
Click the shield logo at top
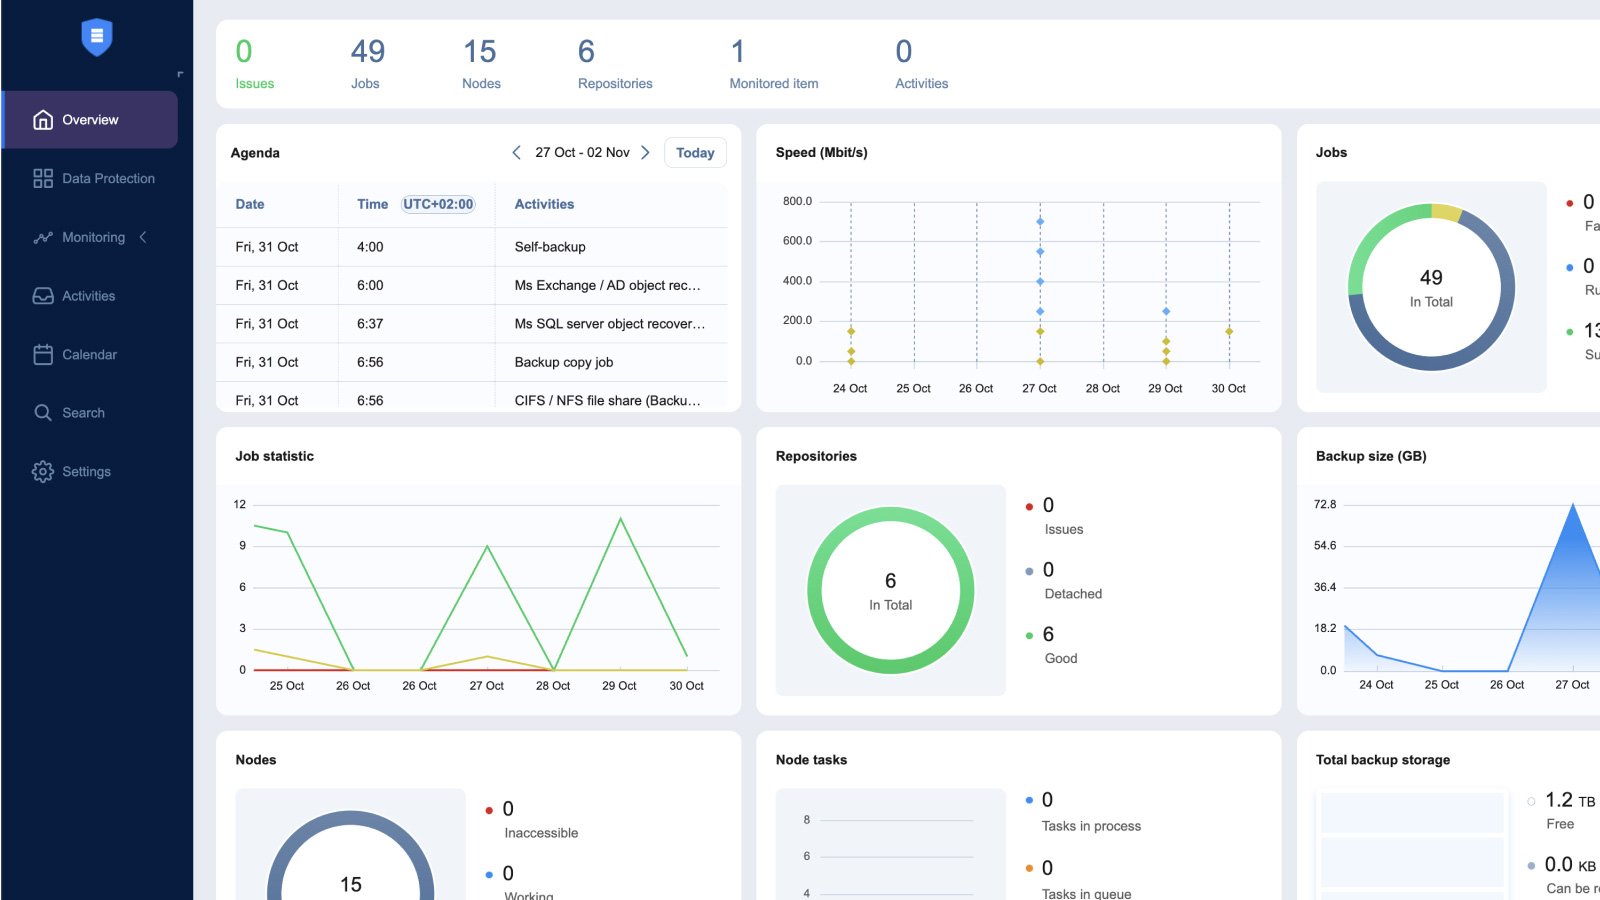[95, 36]
